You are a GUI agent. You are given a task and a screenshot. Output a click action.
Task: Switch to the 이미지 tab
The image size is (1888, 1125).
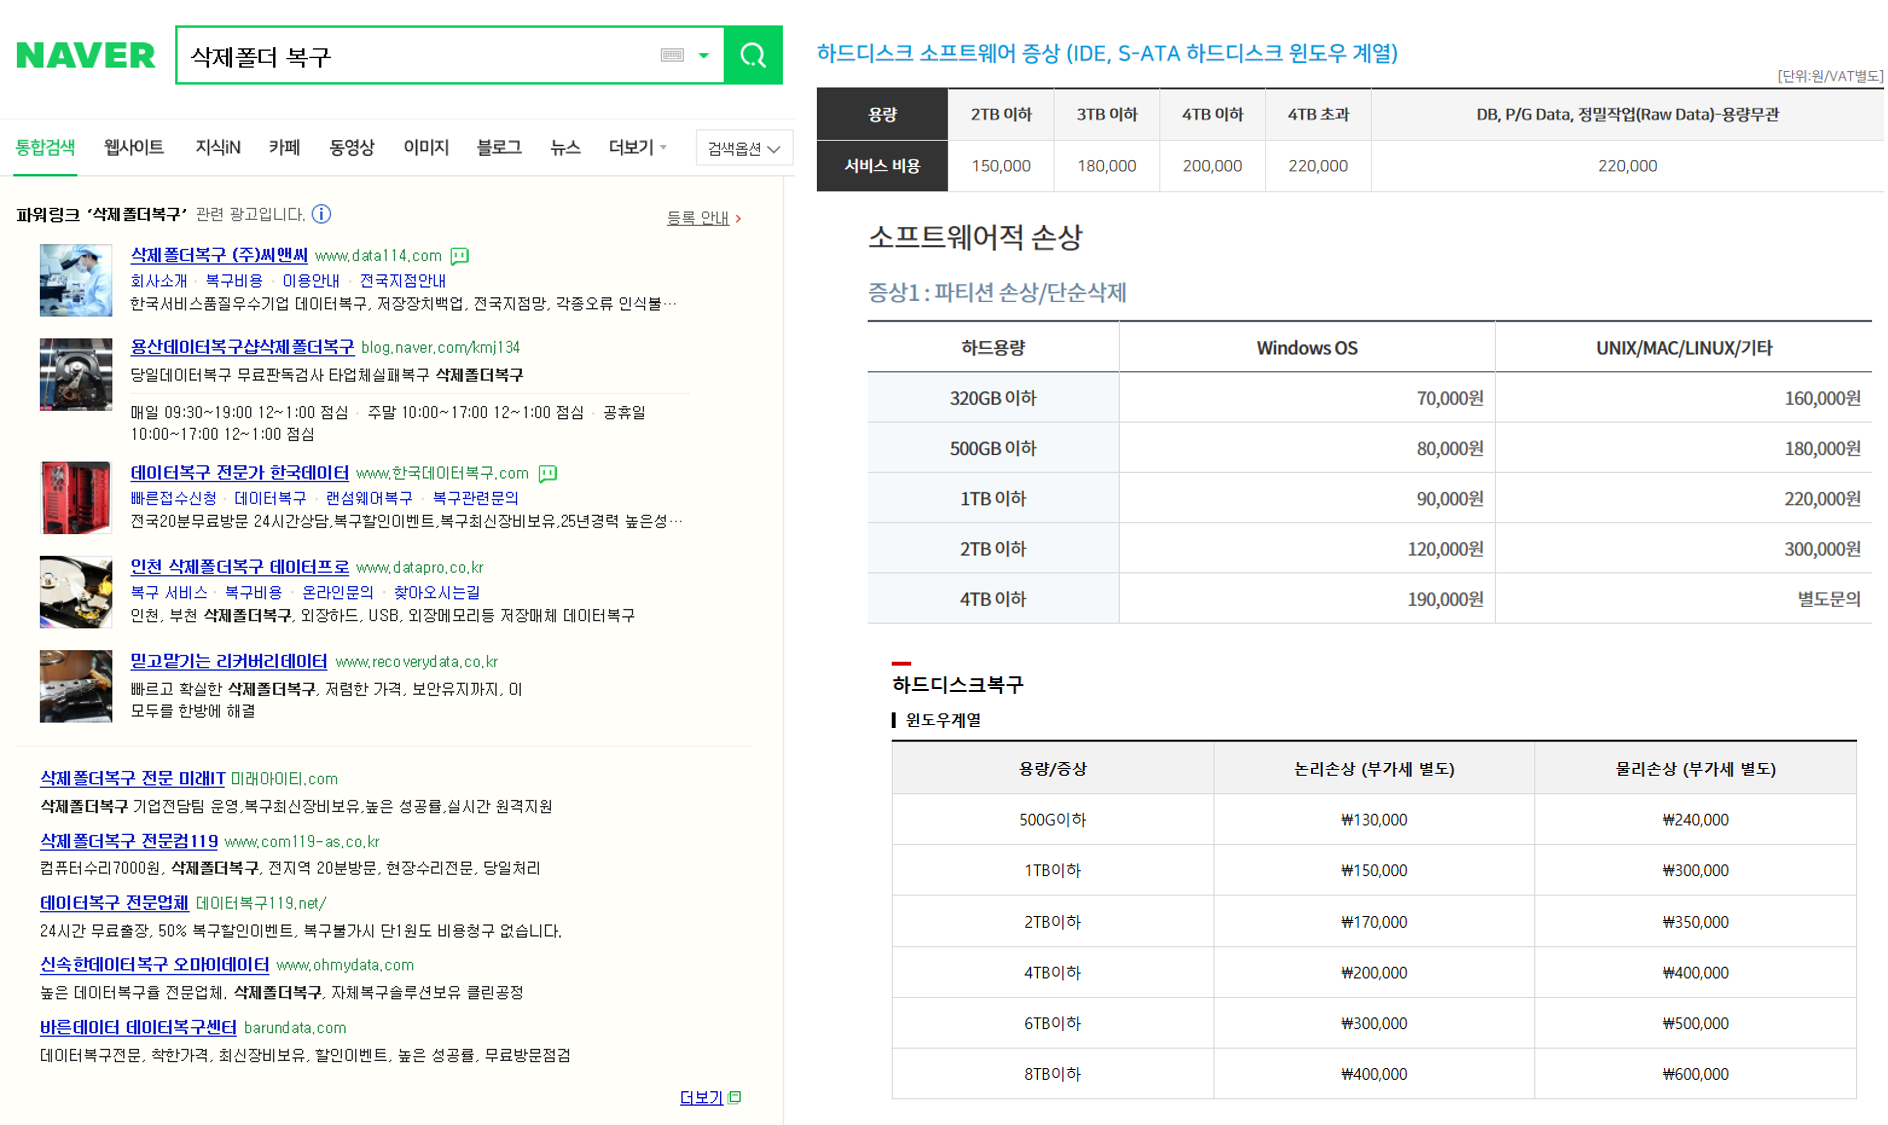(426, 148)
